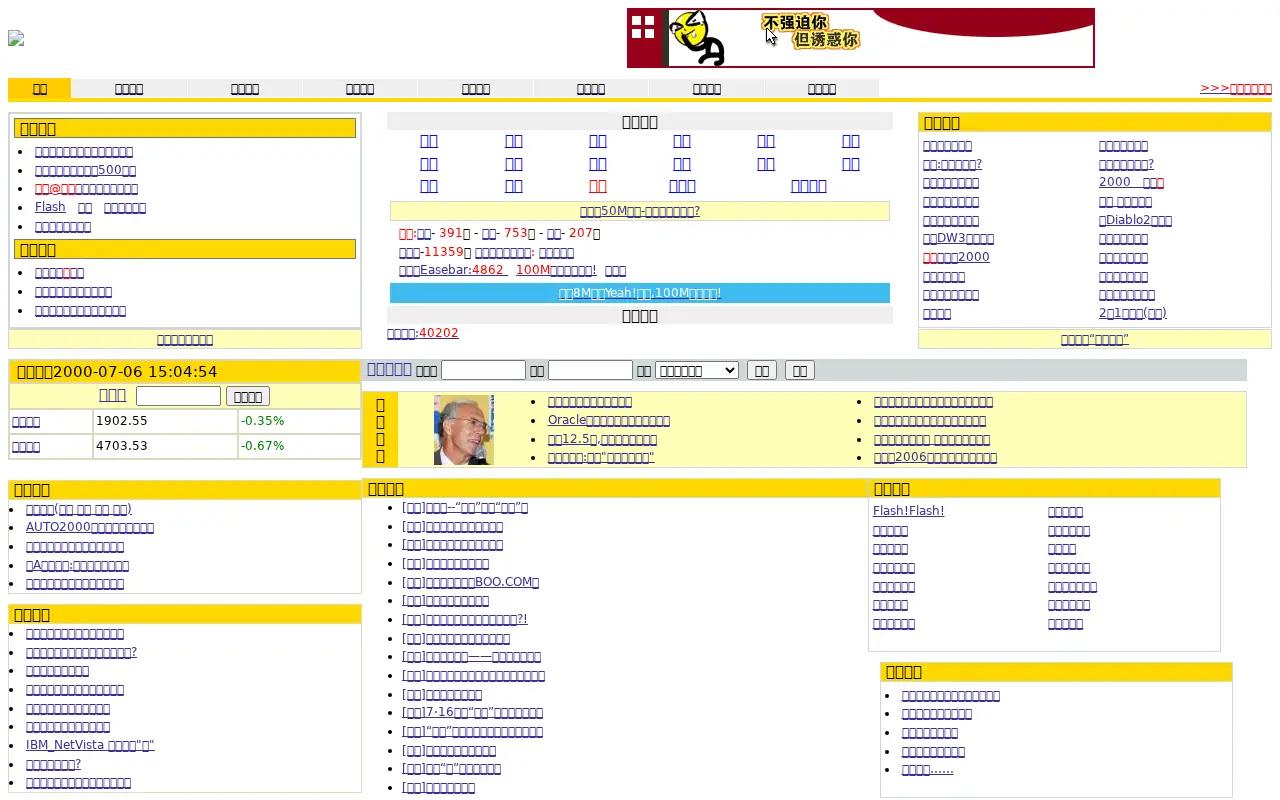Select the '1902.55' index value cell
Image resolution: width=1280 pixels, height=800 pixels.
point(165,421)
